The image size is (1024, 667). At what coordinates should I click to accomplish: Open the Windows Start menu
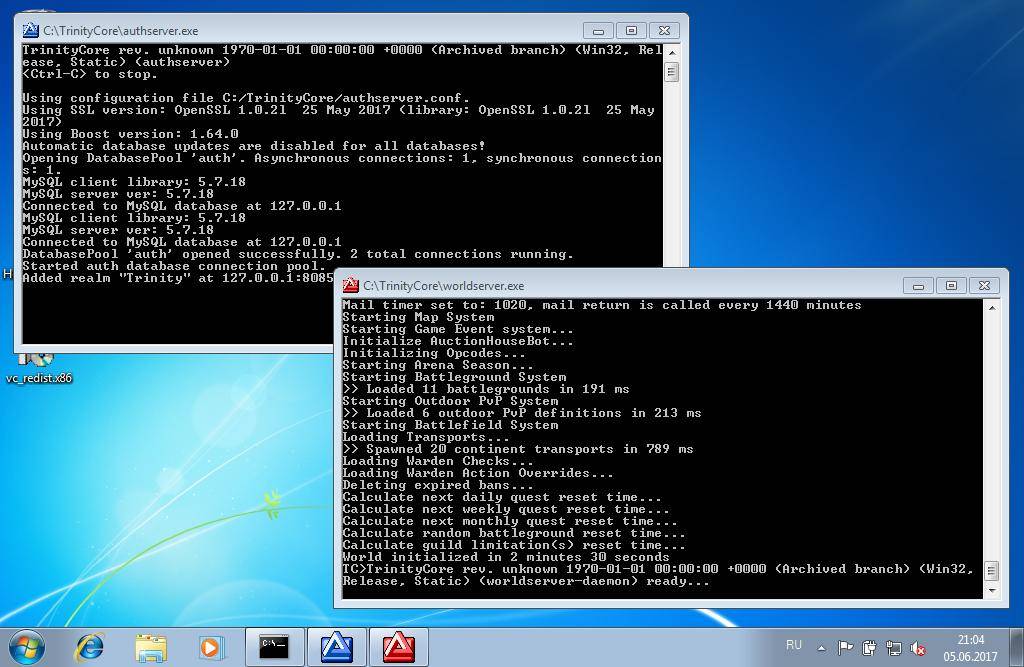pos(27,647)
